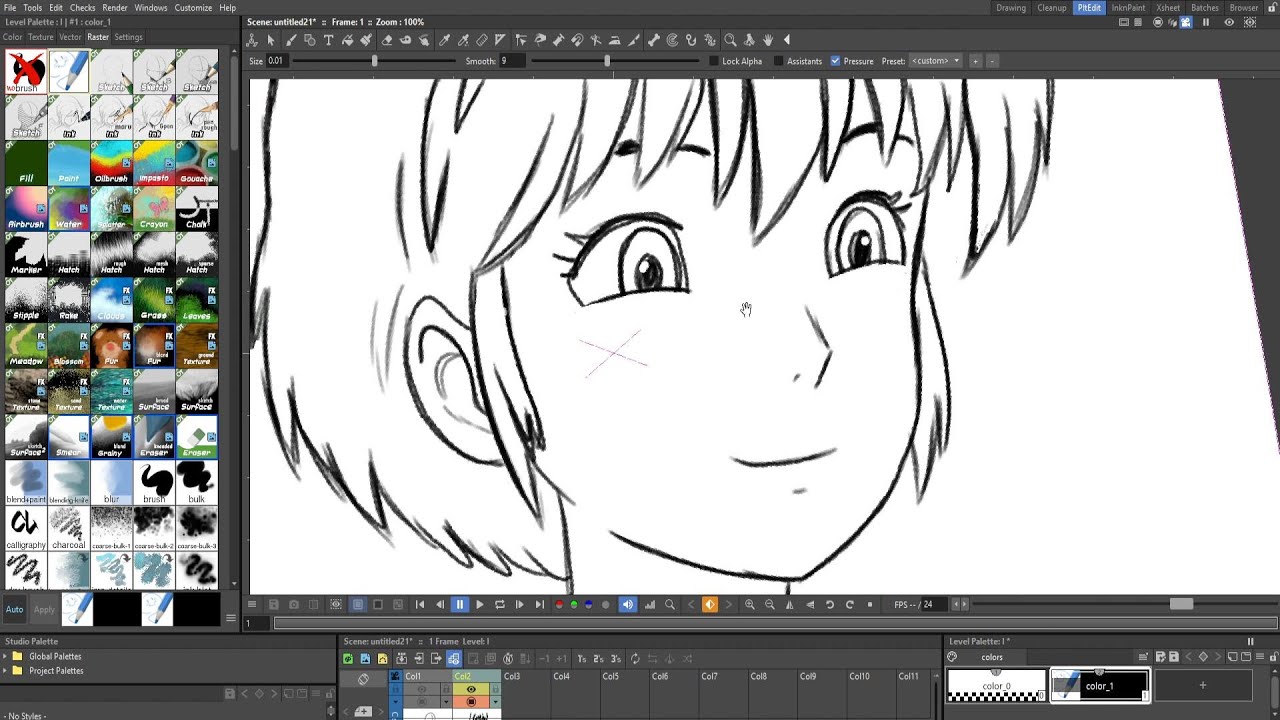Image resolution: width=1280 pixels, height=720 pixels.
Task: Select the Animate tool
Action: pyautogui.click(x=250, y=40)
